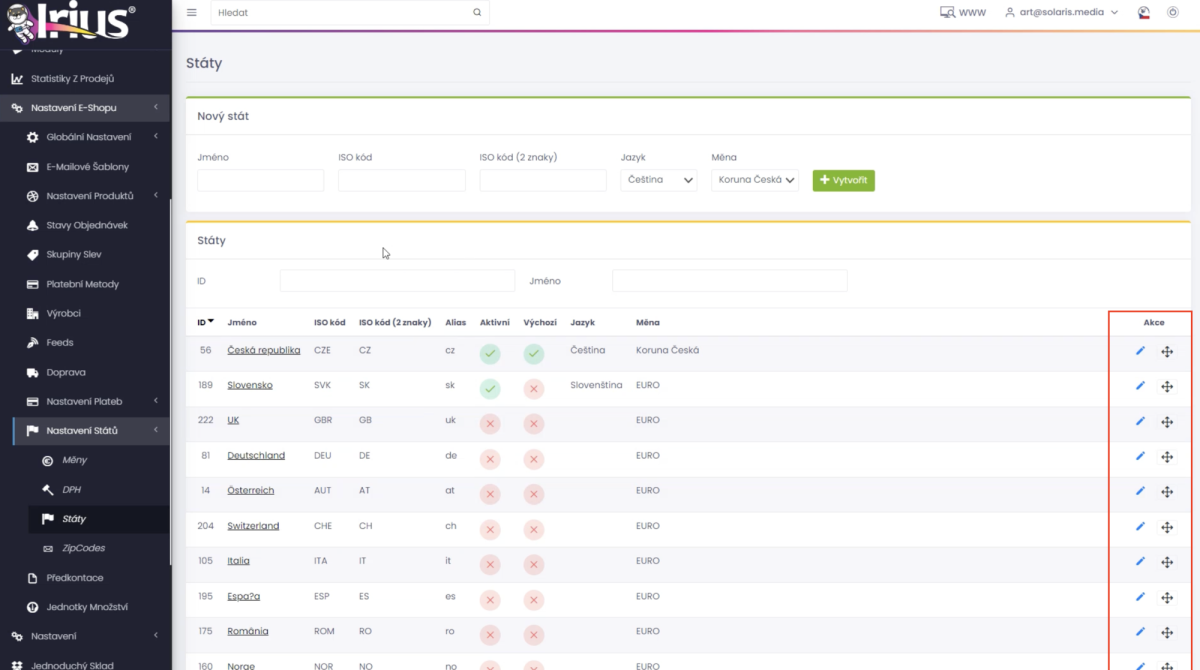Viewport: 1200px width, 670px height.
Task: Click the ISO kód (2 znaky) field
Action: pos(542,180)
